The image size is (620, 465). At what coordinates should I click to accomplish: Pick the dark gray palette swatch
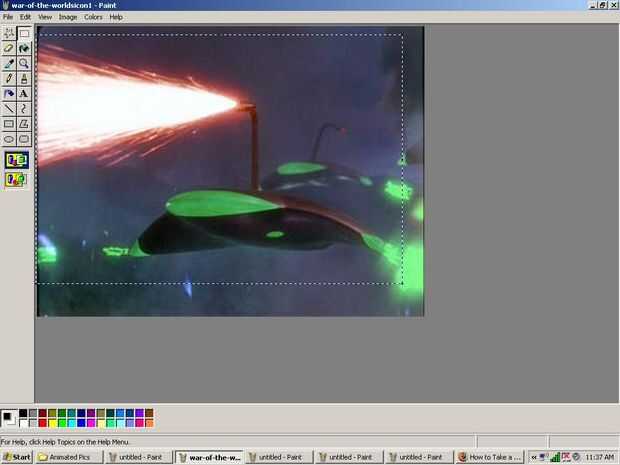pos(33,414)
